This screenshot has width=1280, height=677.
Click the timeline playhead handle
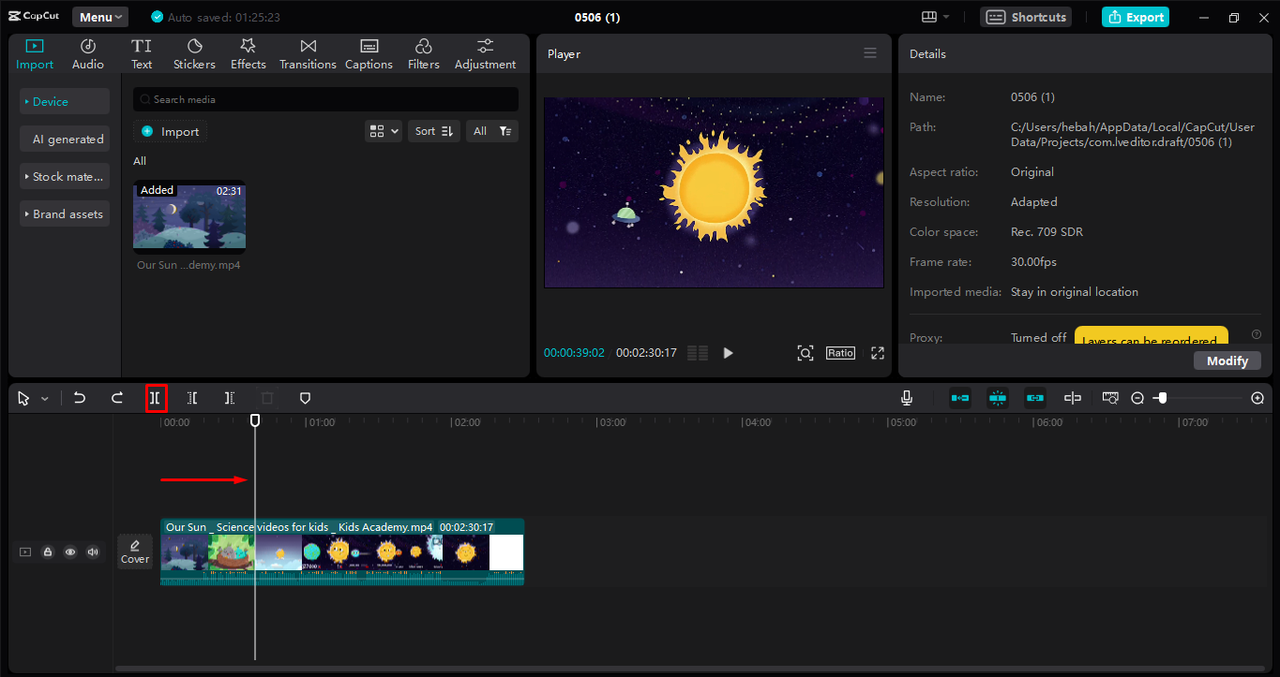pyautogui.click(x=255, y=421)
